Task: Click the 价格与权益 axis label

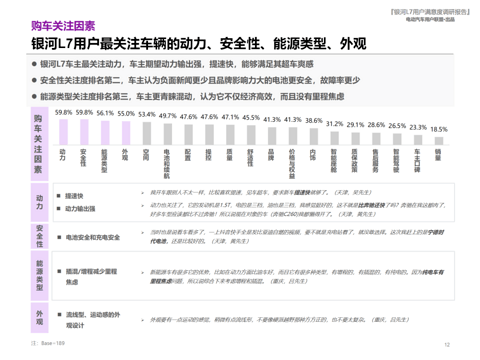Action: tap(292, 164)
